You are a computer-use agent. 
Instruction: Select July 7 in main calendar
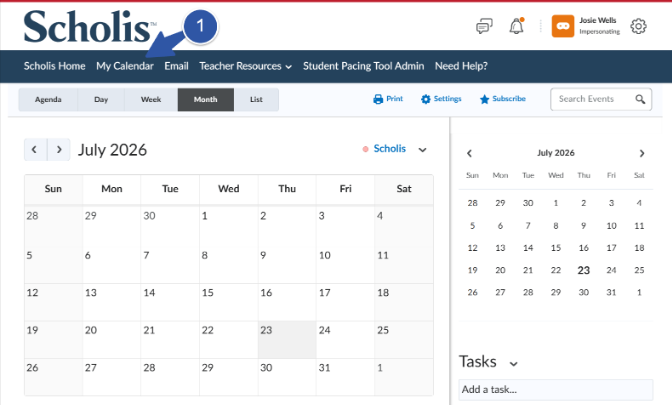170,264
